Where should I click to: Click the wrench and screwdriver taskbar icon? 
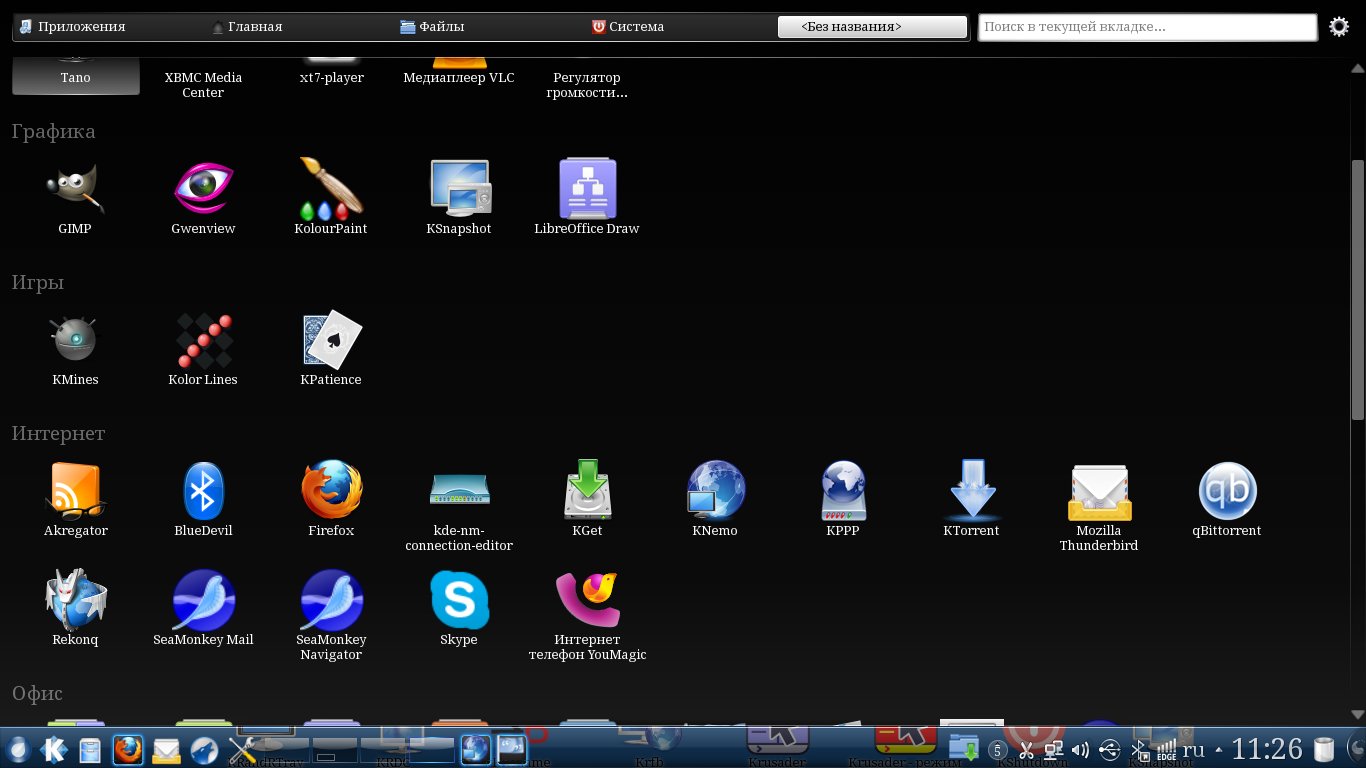[243, 750]
